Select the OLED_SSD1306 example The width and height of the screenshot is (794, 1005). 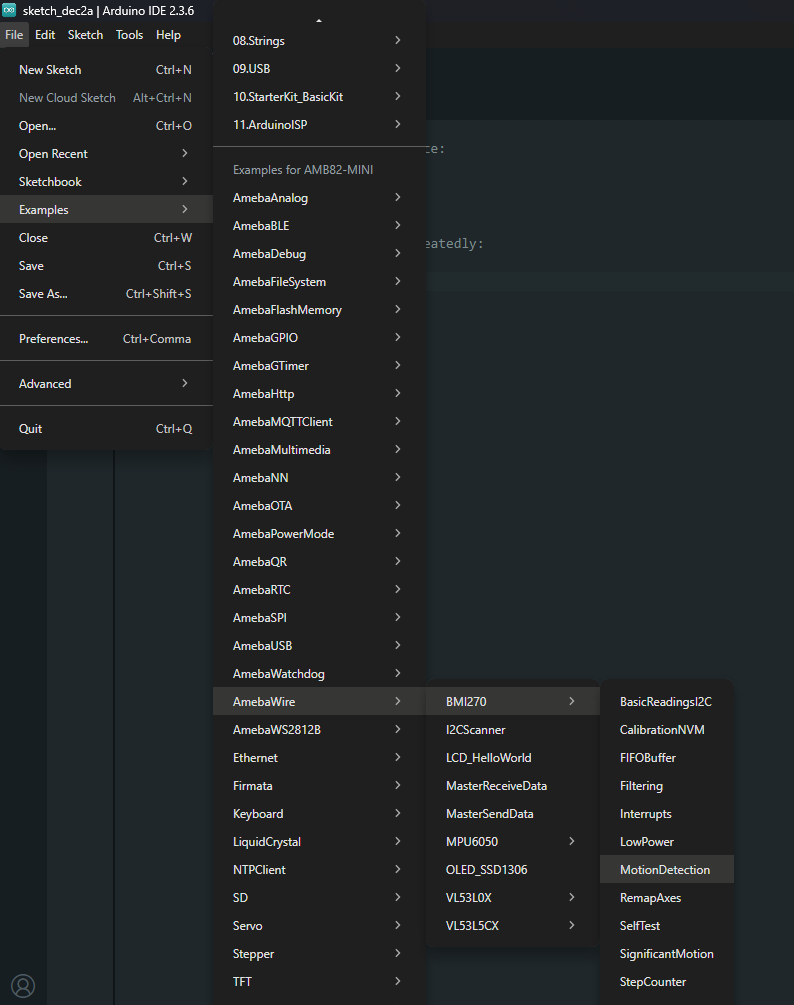click(487, 870)
